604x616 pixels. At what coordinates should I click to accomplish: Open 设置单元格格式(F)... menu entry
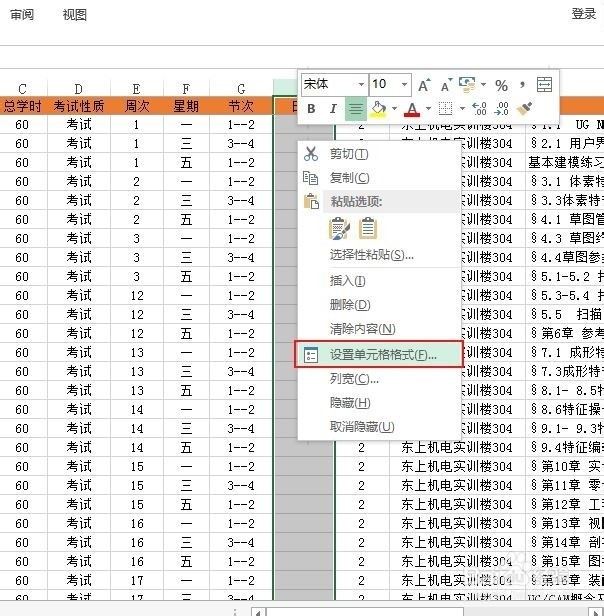pyautogui.click(x=379, y=355)
